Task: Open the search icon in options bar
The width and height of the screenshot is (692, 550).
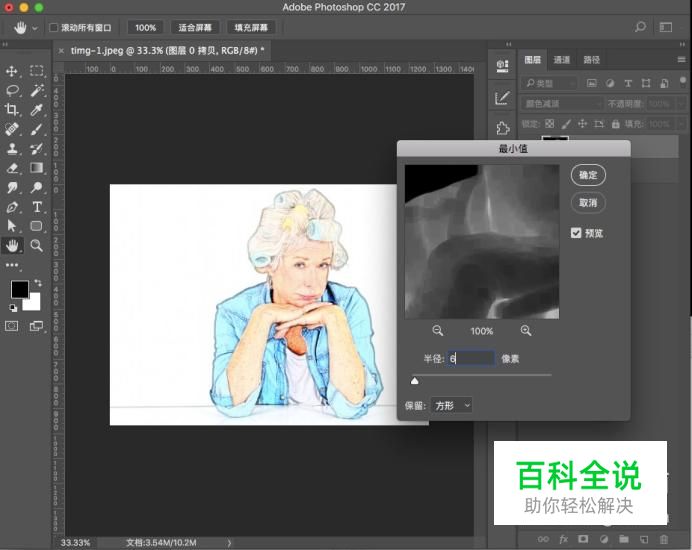Action: pyautogui.click(x=640, y=27)
